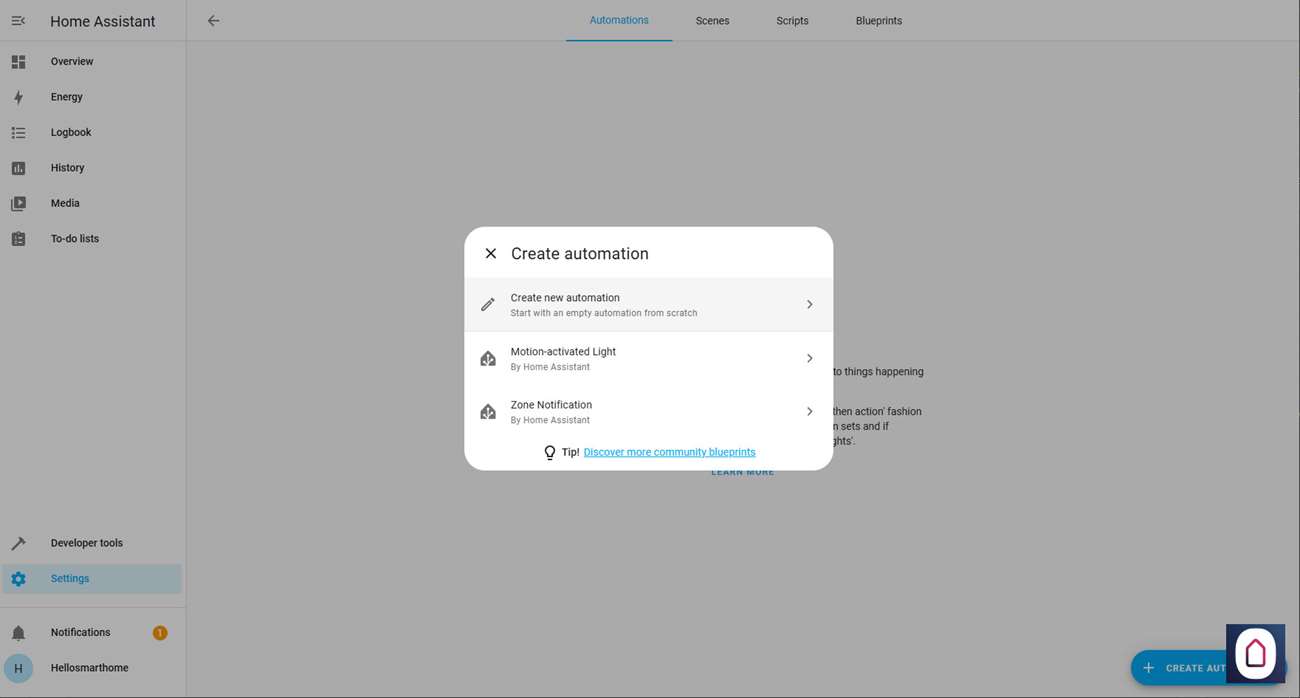Switch to the Blueprints tab
Image resolution: width=1300 pixels, height=698 pixels.
879,20
